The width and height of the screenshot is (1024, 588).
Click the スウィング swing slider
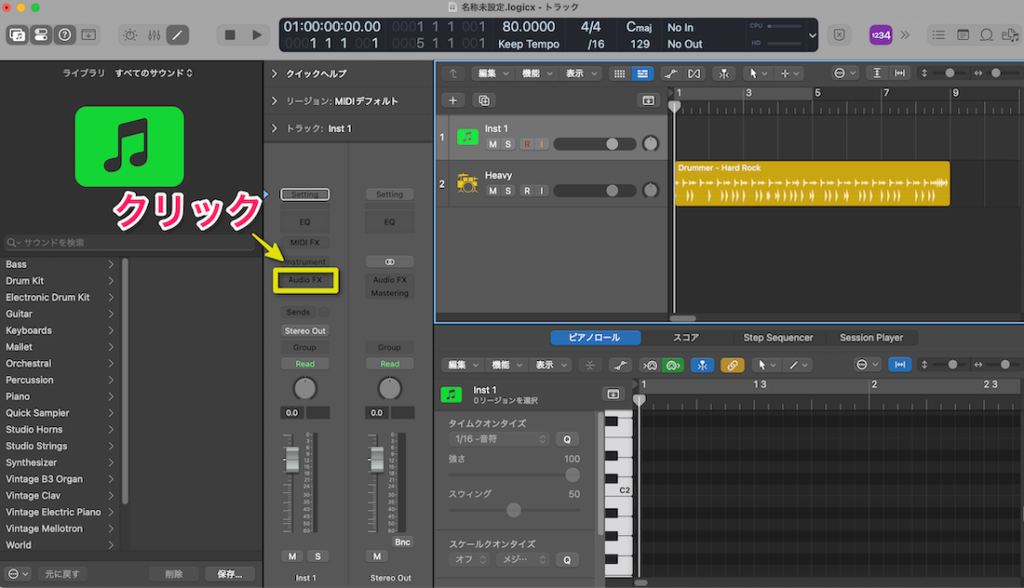514,510
